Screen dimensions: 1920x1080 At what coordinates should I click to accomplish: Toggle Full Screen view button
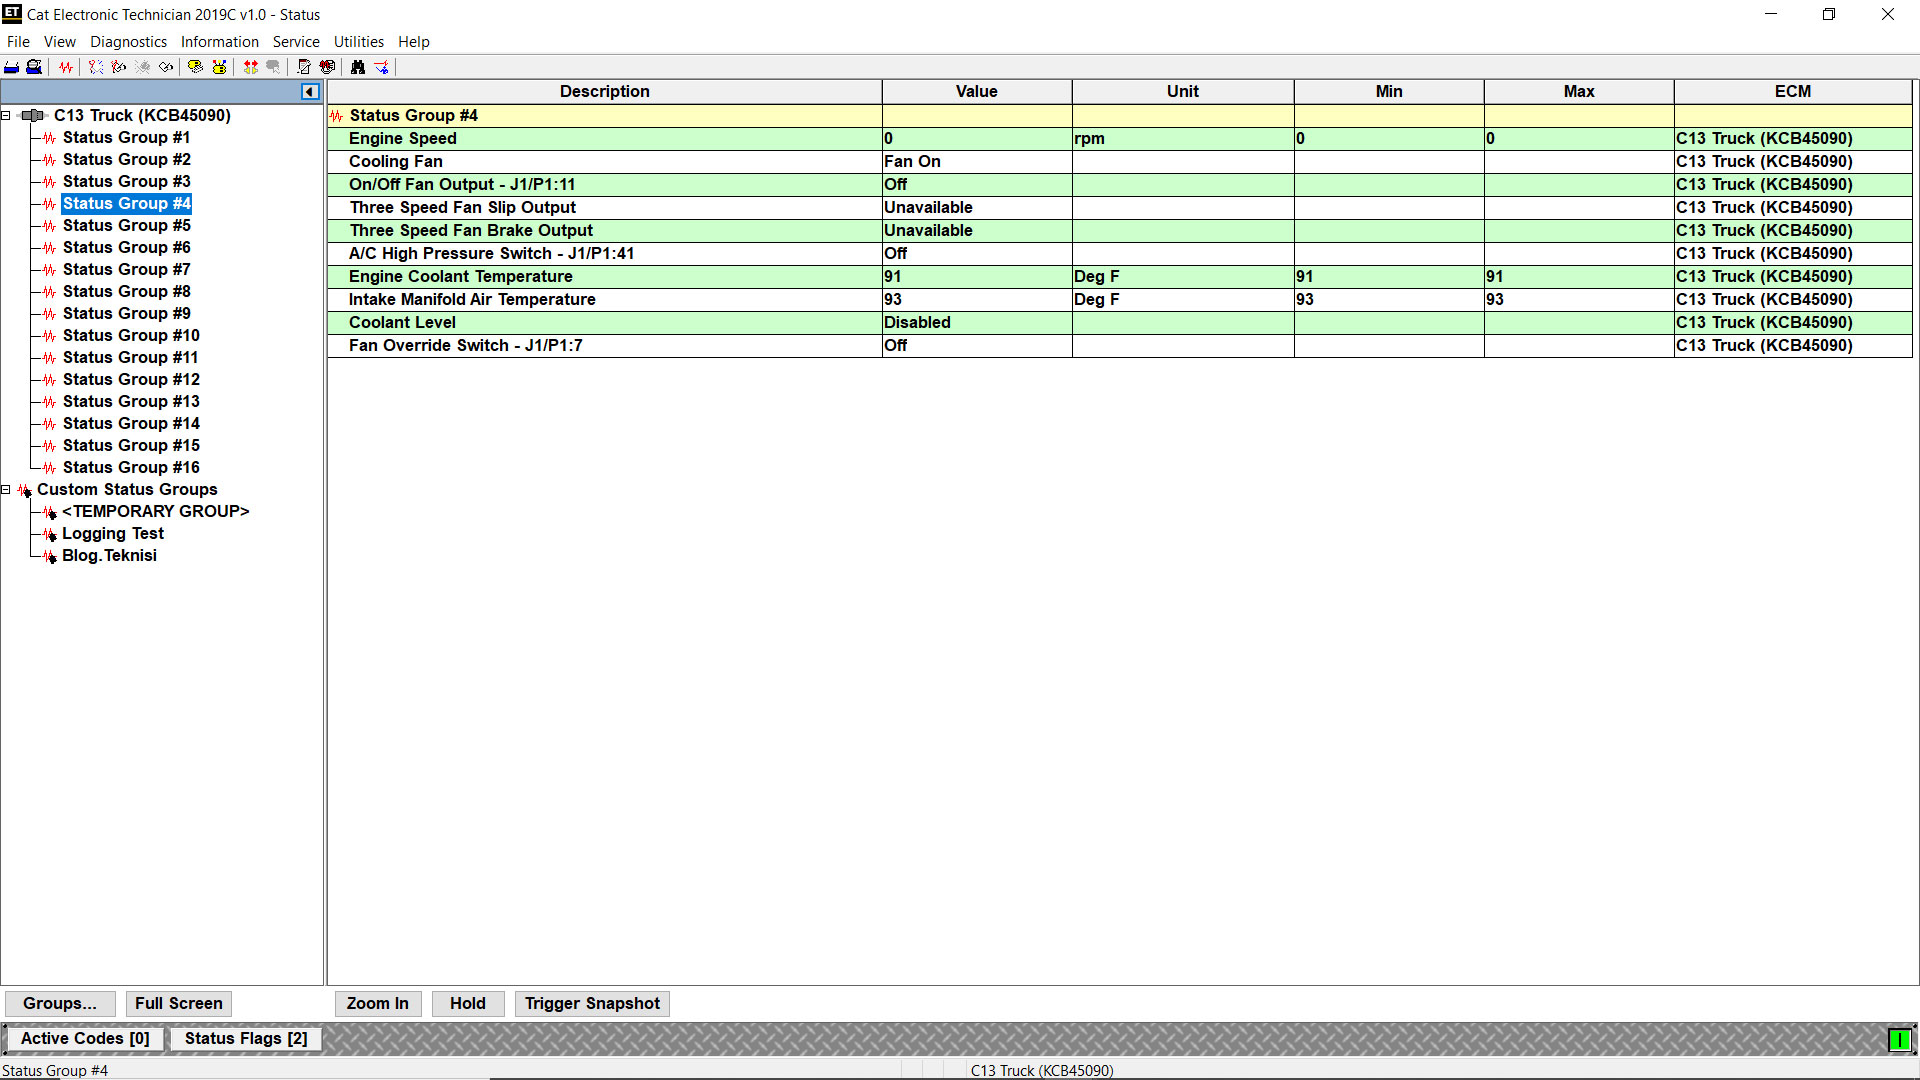178,1003
